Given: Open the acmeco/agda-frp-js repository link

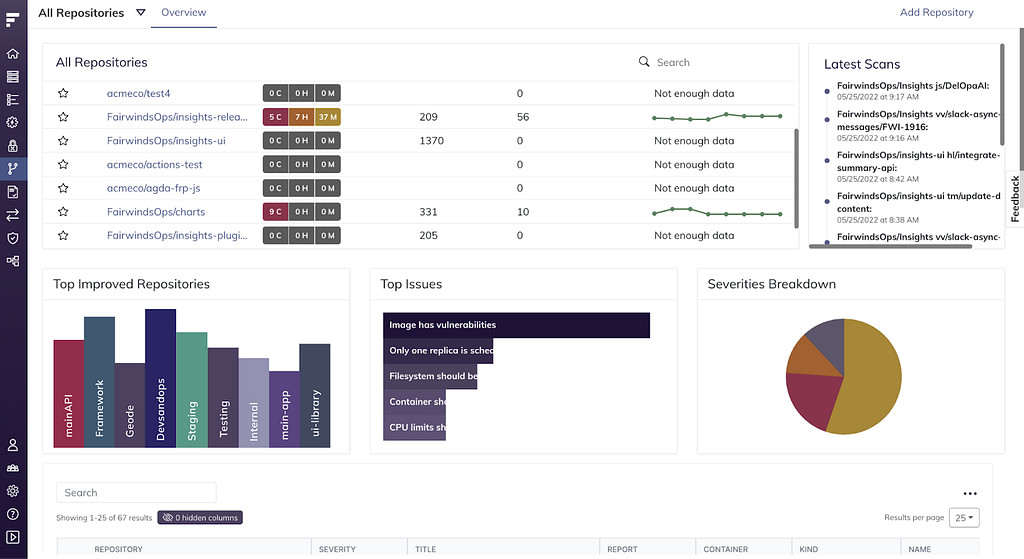Looking at the screenshot, I should pos(153,188).
